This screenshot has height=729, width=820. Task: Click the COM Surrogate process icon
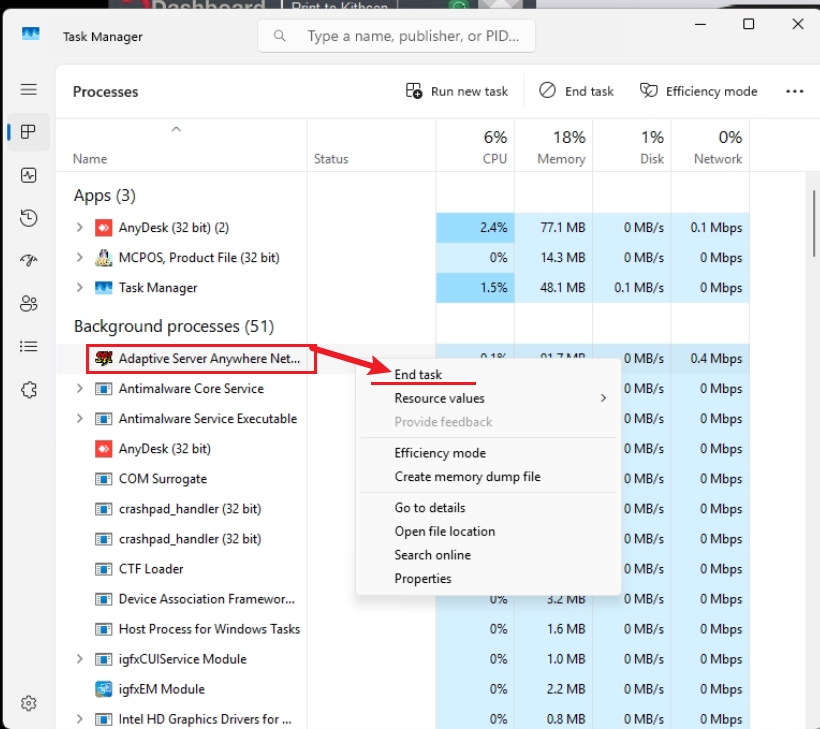(x=104, y=479)
